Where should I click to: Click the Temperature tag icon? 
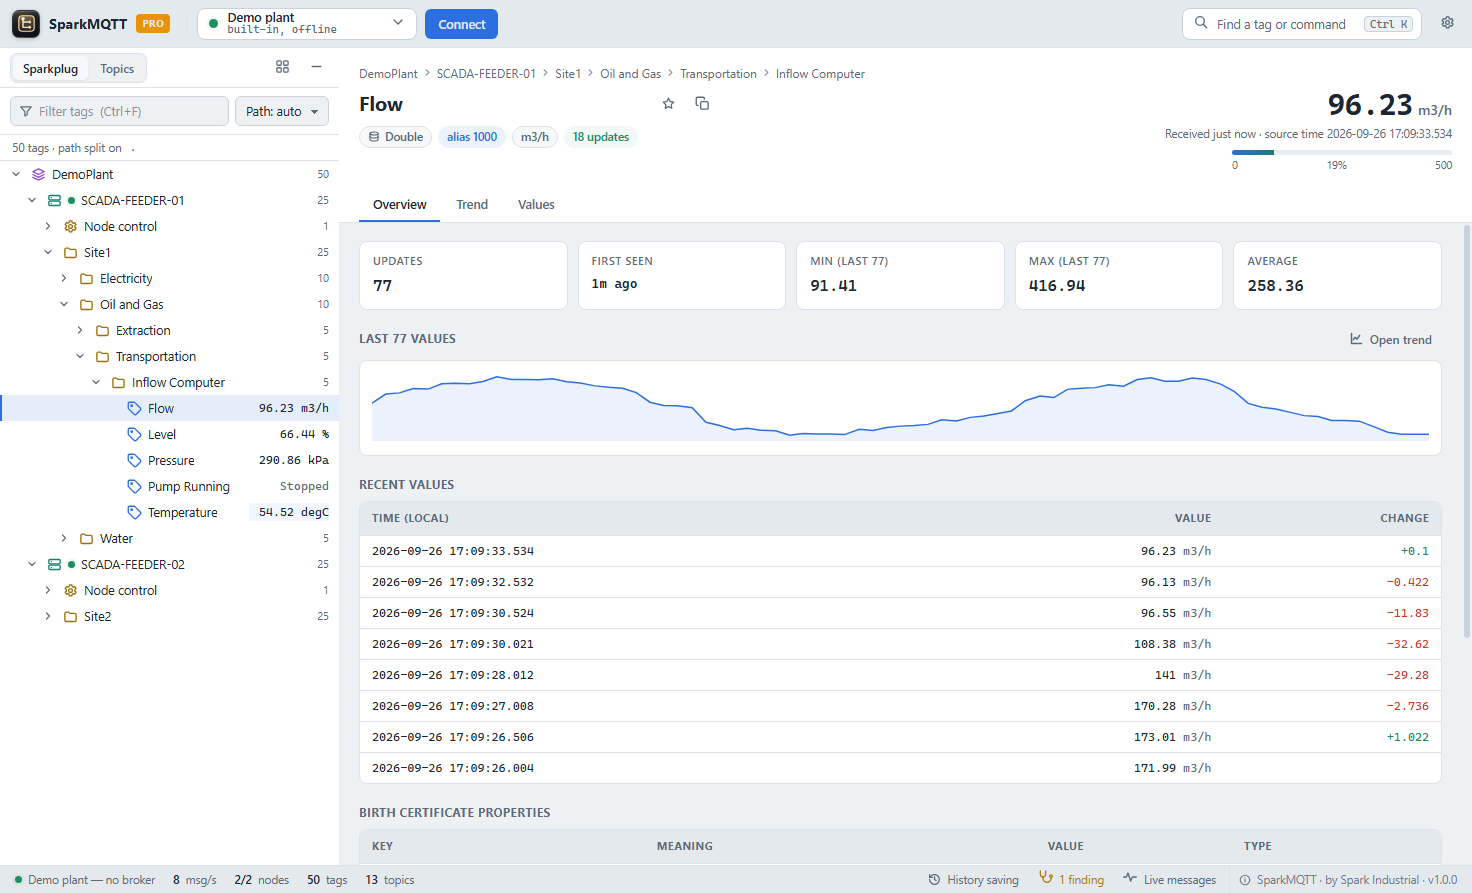[134, 512]
